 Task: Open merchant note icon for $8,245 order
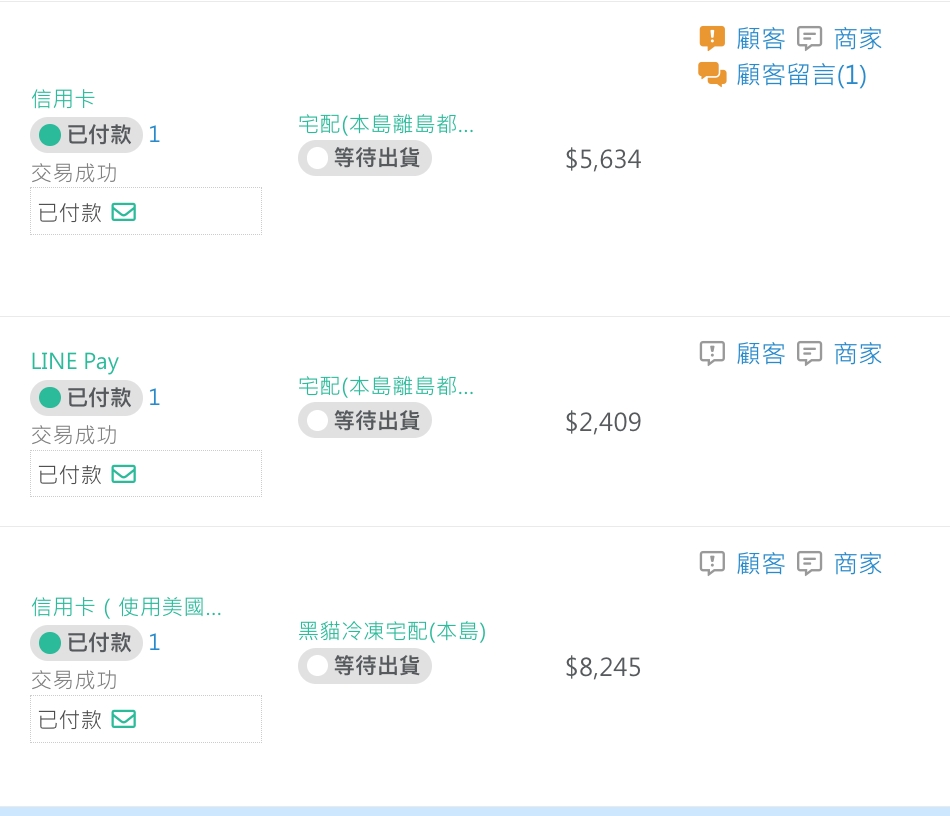coord(809,563)
